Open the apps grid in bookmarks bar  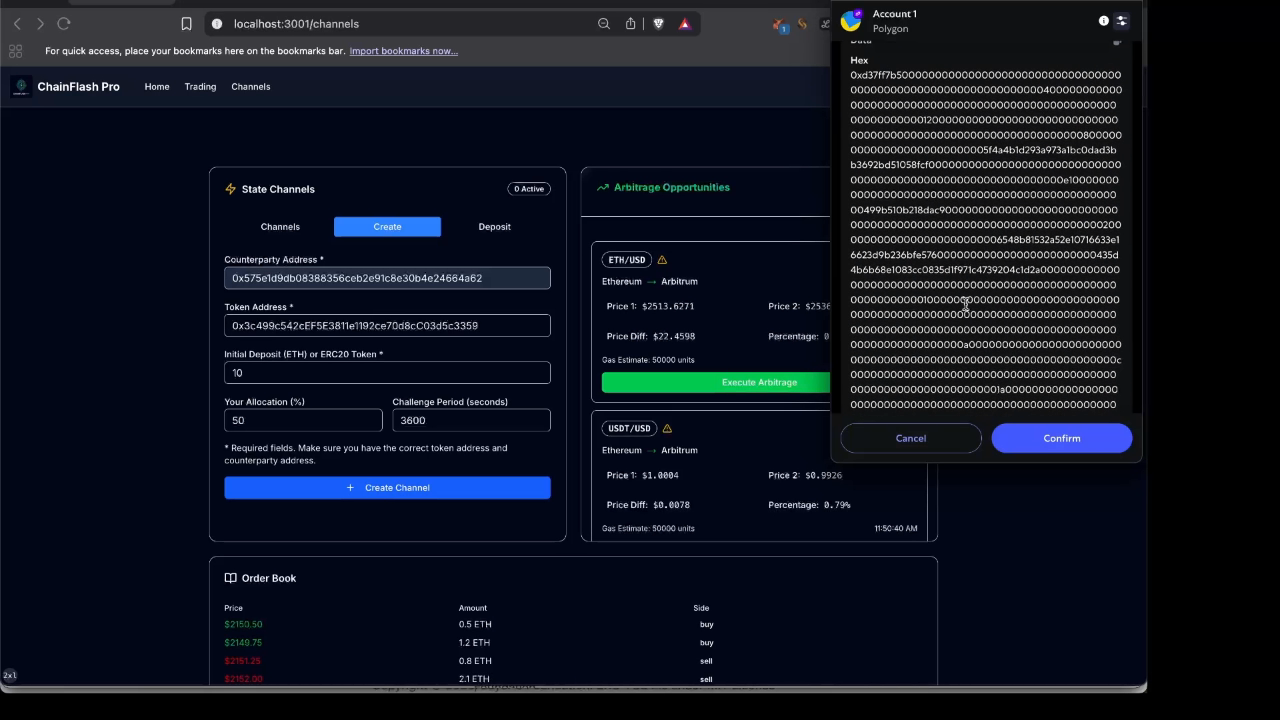coord(15,50)
